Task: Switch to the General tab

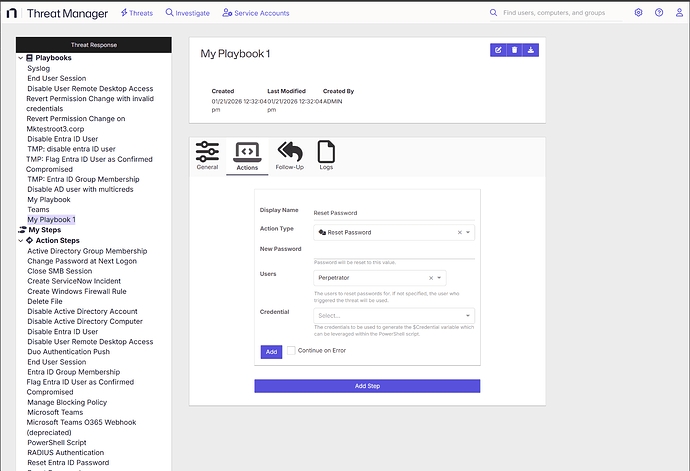Action: (207, 155)
